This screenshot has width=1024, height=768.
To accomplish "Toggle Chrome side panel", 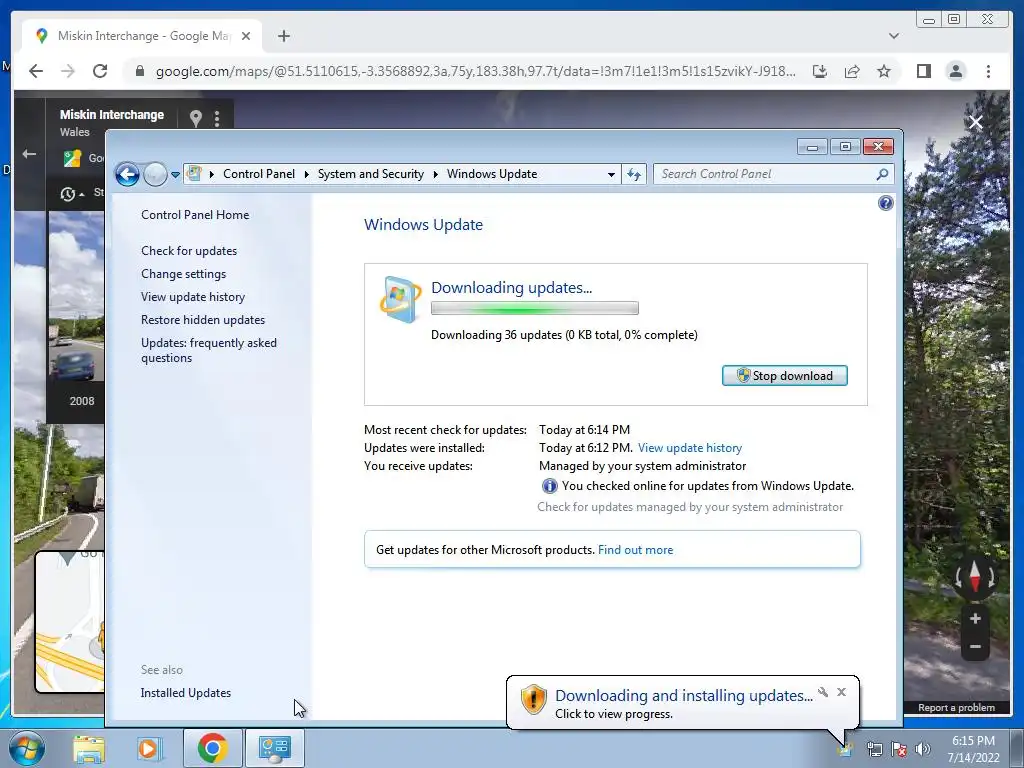I will [923, 71].
